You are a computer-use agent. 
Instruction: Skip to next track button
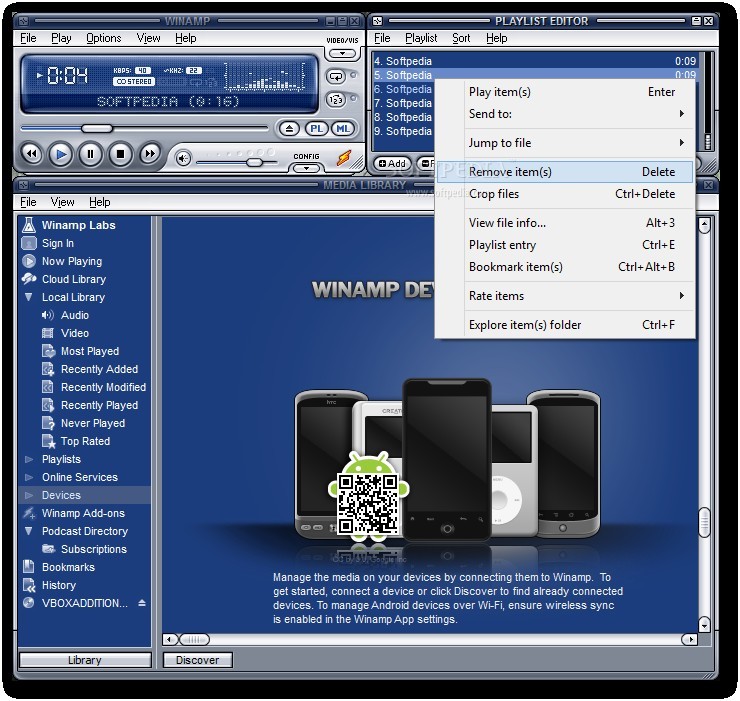150,153
